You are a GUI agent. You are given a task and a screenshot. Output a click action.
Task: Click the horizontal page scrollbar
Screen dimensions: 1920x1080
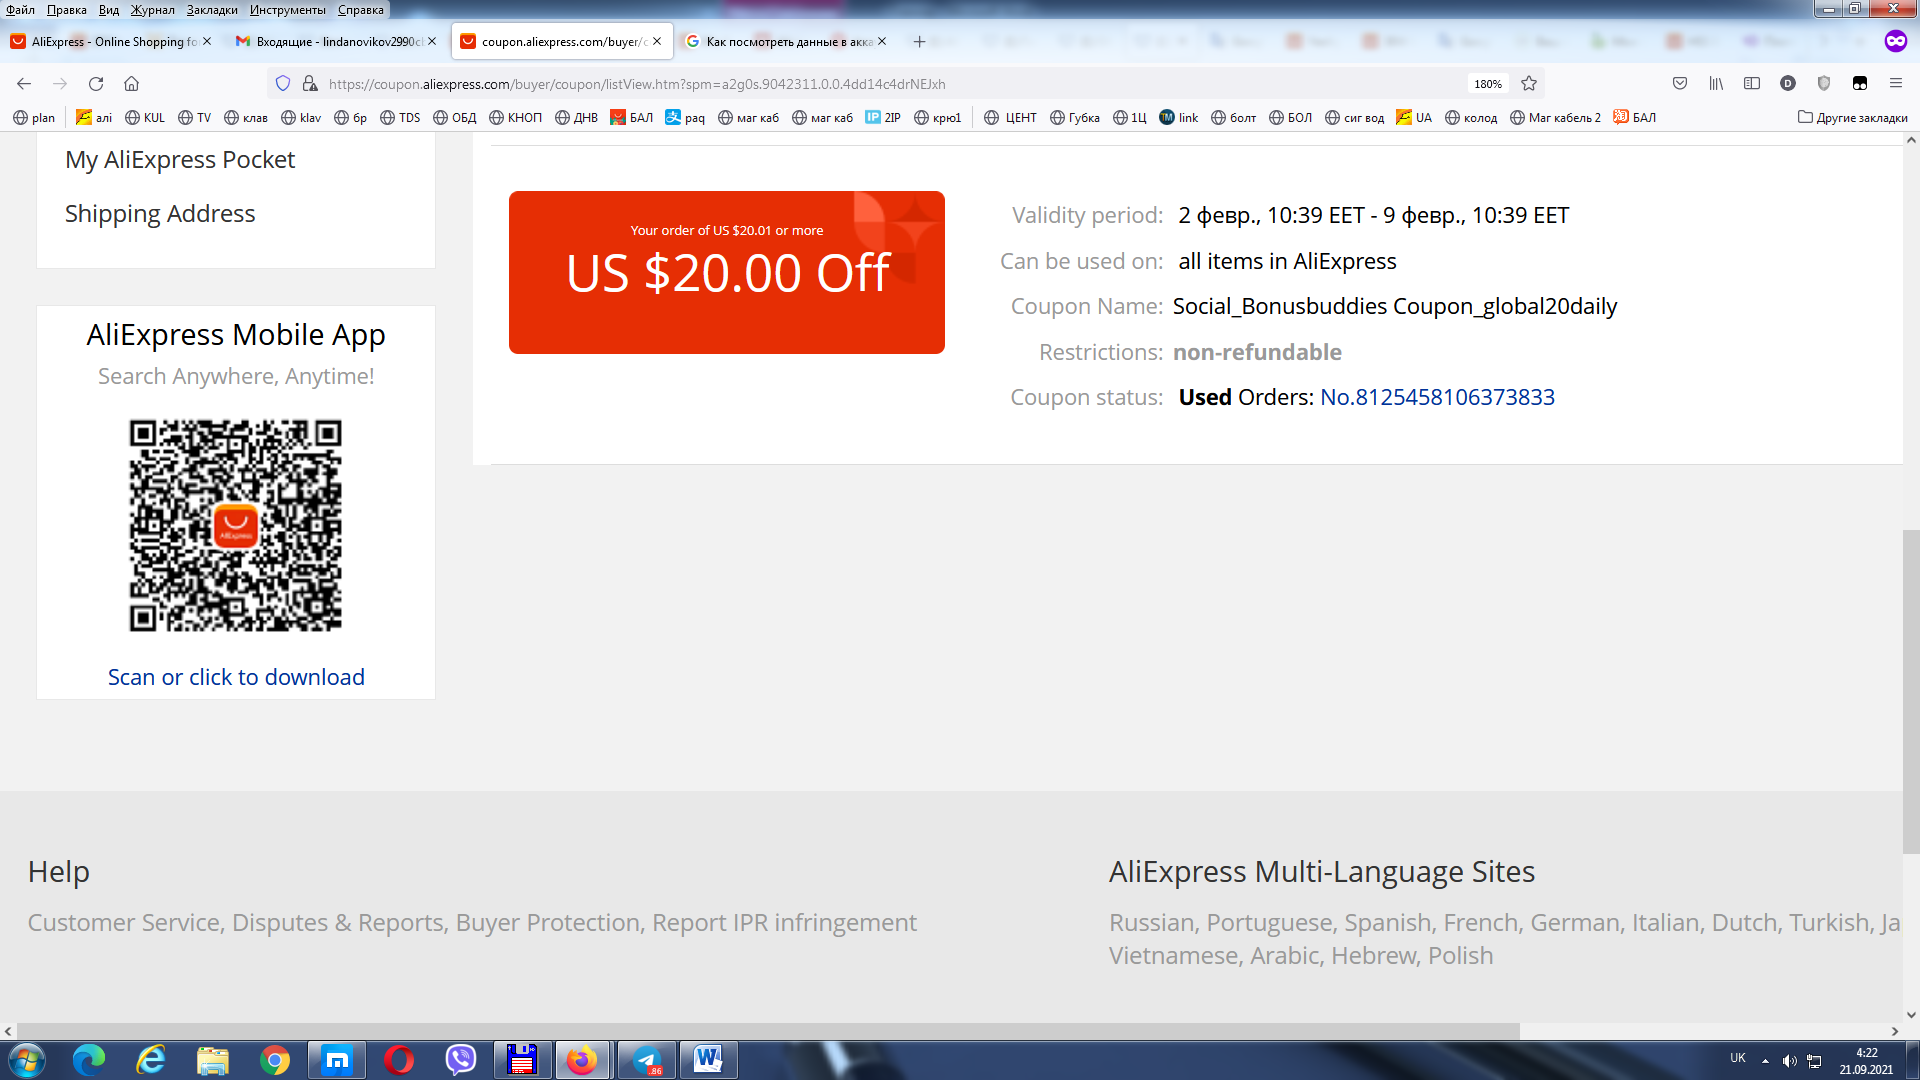768,1031
